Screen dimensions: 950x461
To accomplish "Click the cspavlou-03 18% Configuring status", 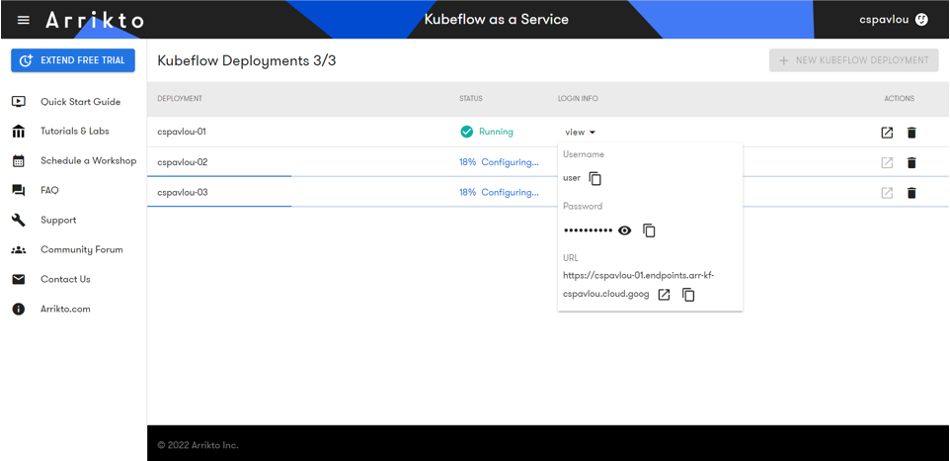I will click(x=499, y=193).
